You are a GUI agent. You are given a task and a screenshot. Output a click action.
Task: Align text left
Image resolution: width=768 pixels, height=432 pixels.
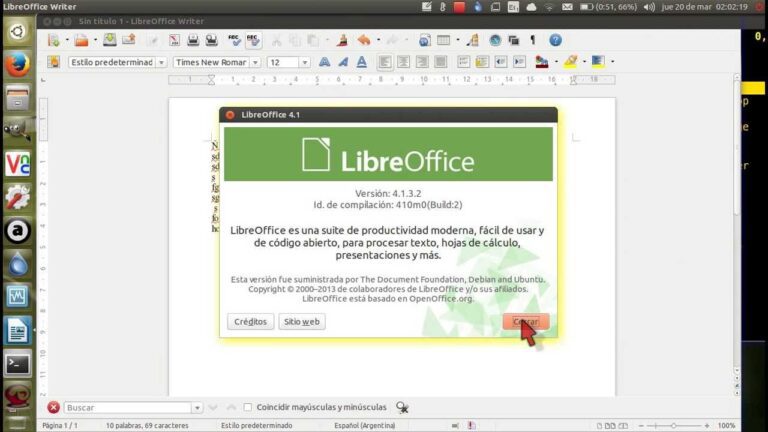click(x=385, y=62)
